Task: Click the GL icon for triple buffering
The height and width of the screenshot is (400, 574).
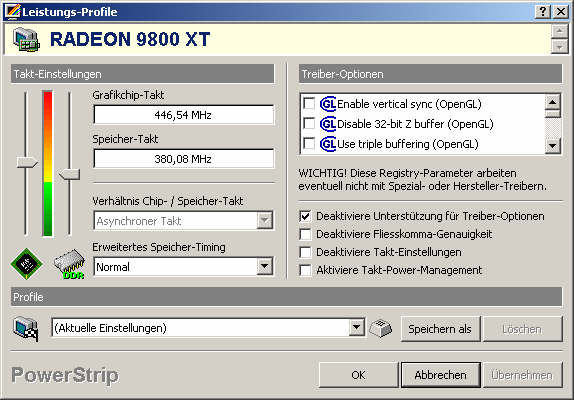Action: pyautogui.click(x=328, y=144)
